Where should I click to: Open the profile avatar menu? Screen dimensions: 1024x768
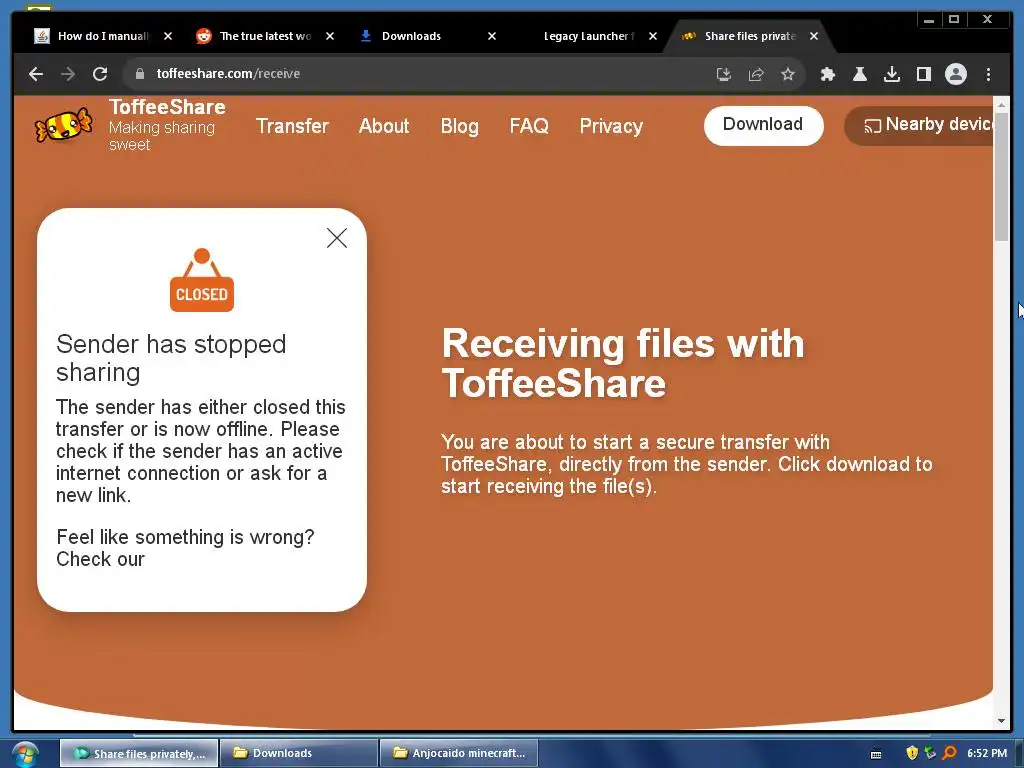coord(955,74)
